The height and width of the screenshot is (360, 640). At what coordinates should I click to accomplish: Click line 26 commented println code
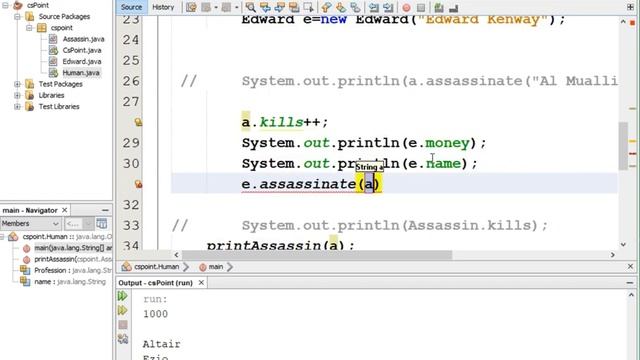[430, 81]
